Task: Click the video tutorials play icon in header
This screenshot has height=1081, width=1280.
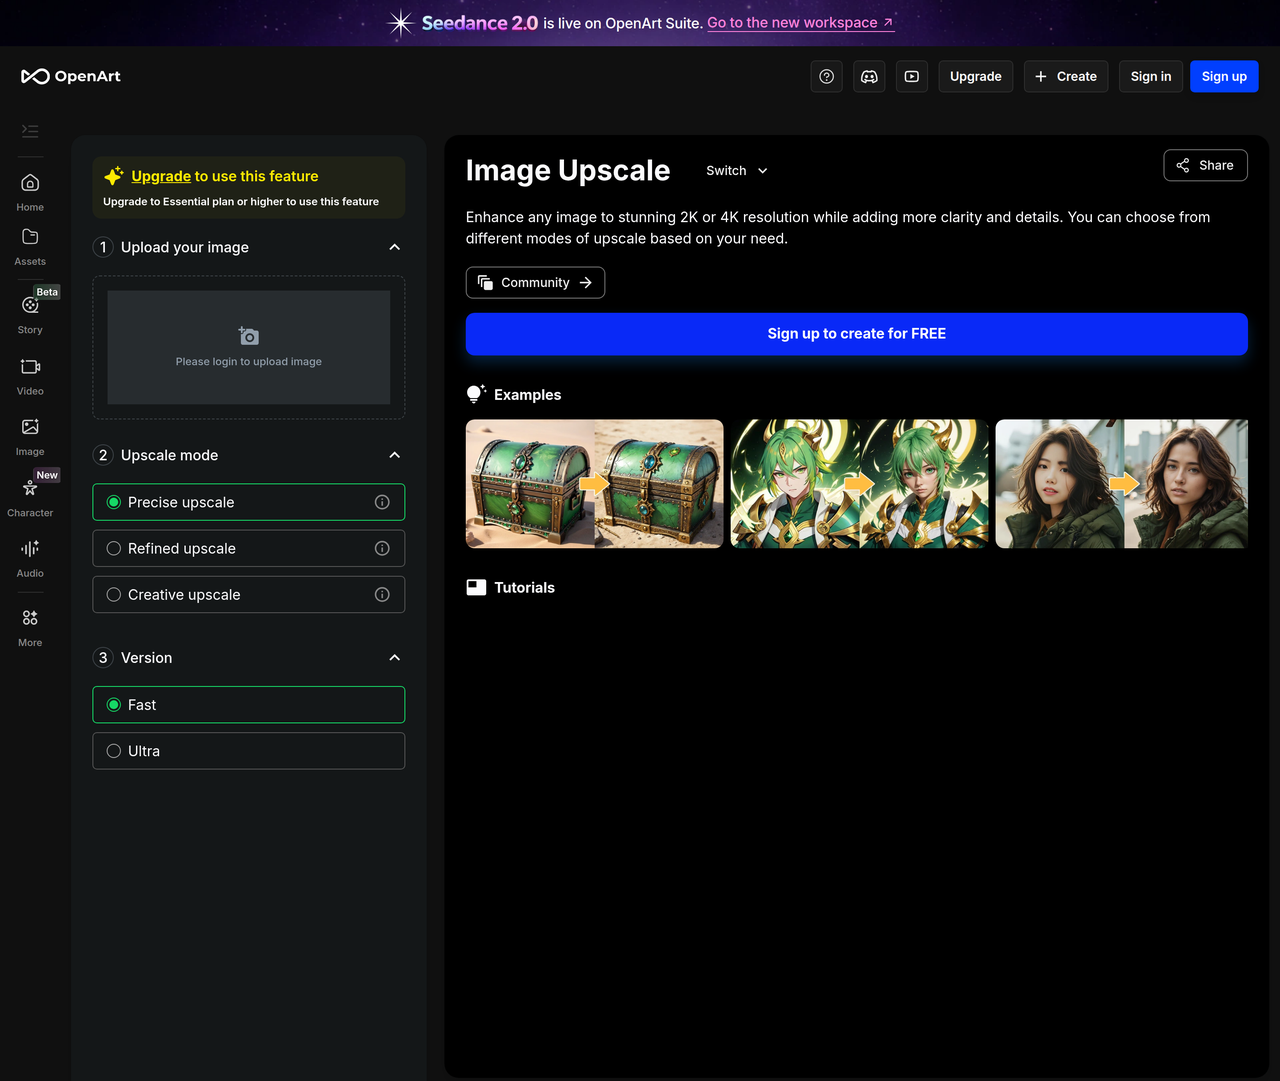Action: tap(912, 76)
